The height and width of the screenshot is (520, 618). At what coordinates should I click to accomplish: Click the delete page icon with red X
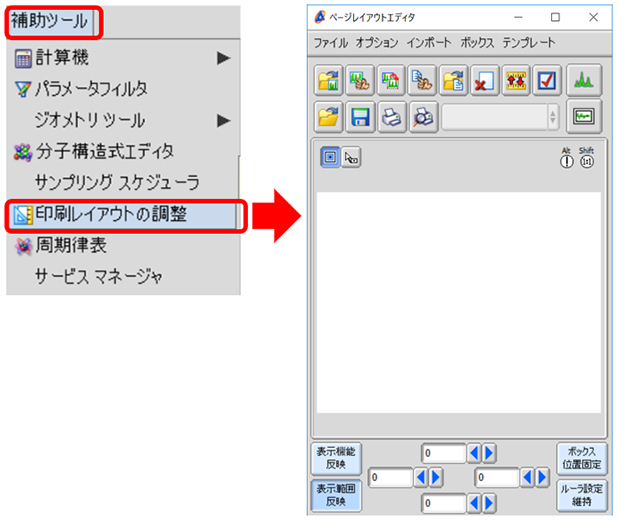tap(483, 81)
